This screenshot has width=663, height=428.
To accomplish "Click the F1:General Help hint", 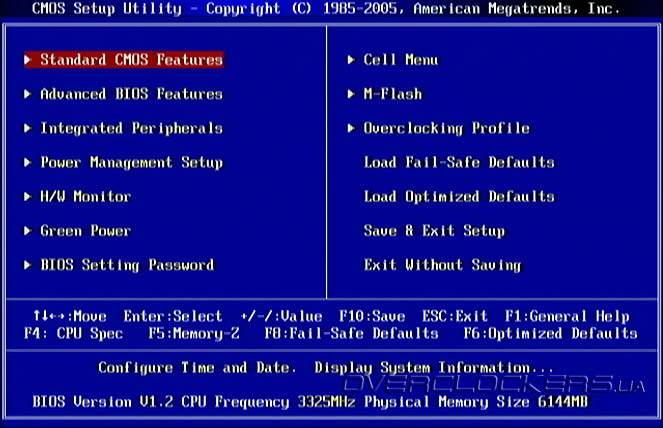I will tap(567, 316).
